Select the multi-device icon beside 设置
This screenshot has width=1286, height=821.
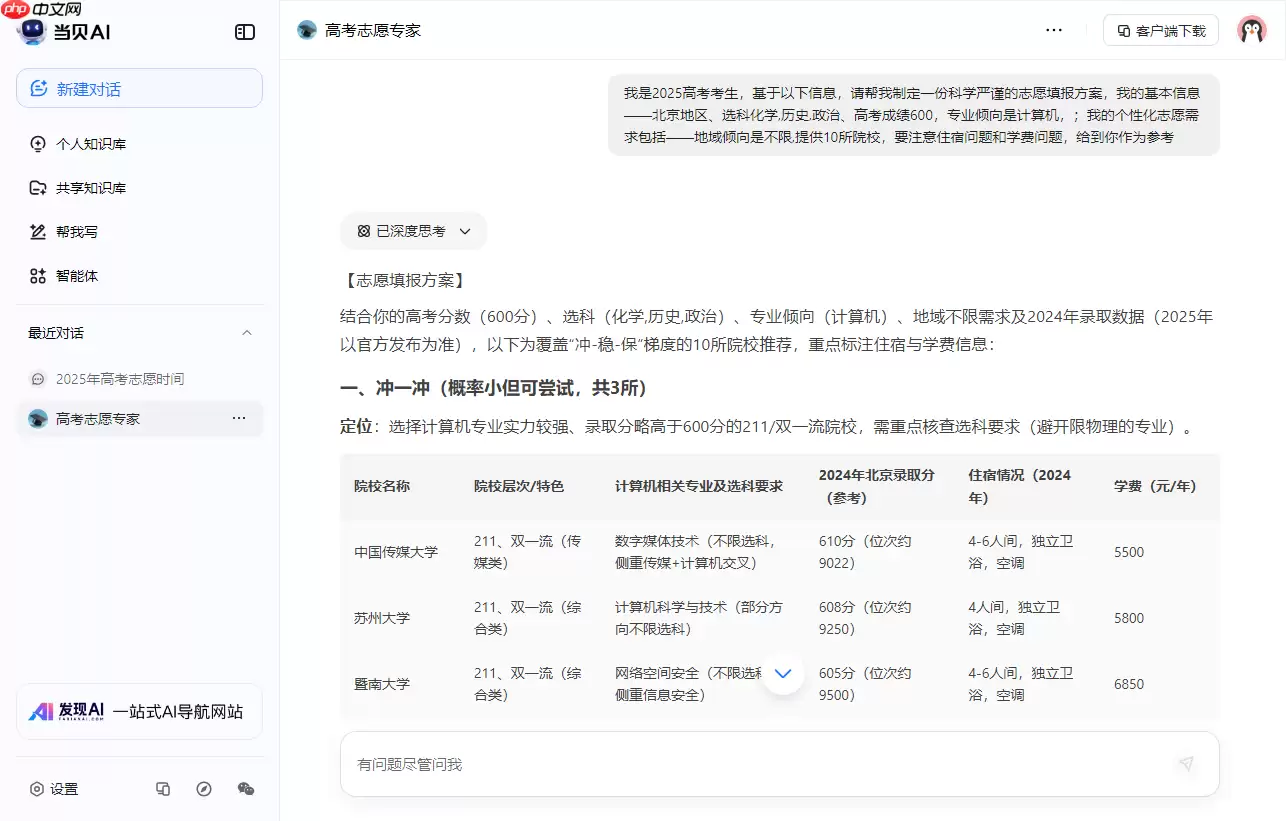[x=163, y=789]
